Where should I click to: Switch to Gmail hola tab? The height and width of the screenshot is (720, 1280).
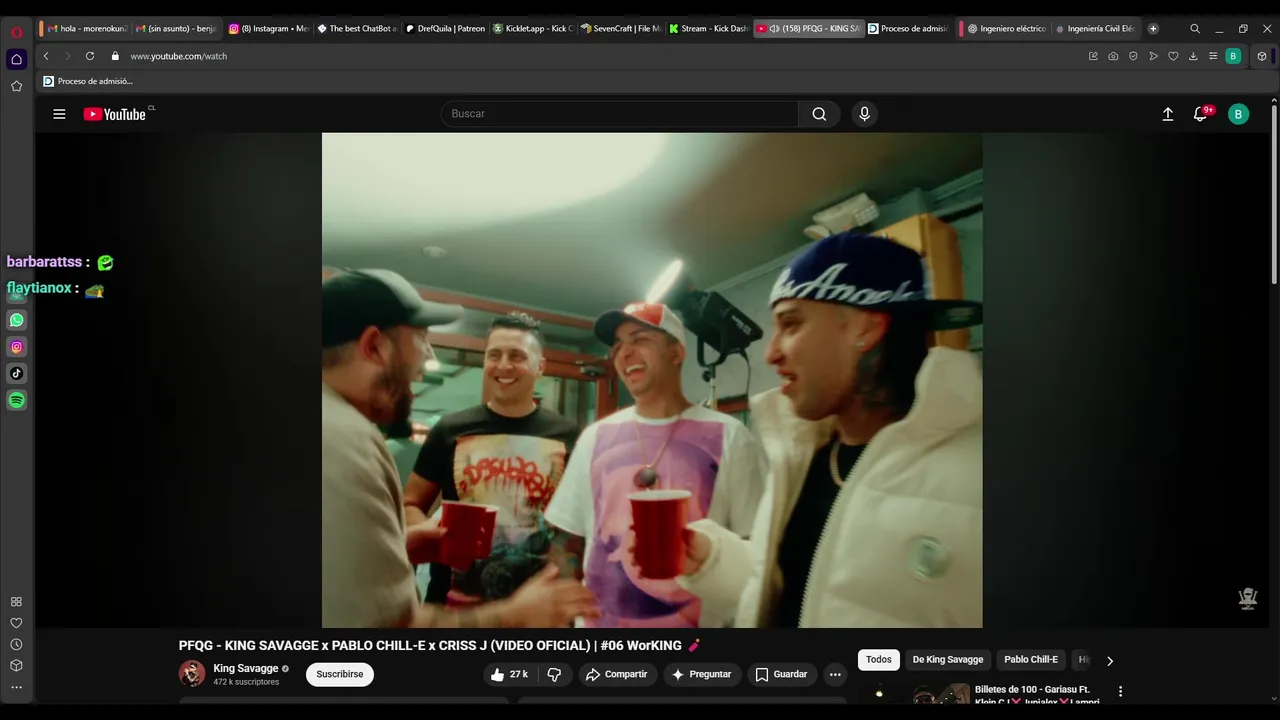(x=87, y=29)
